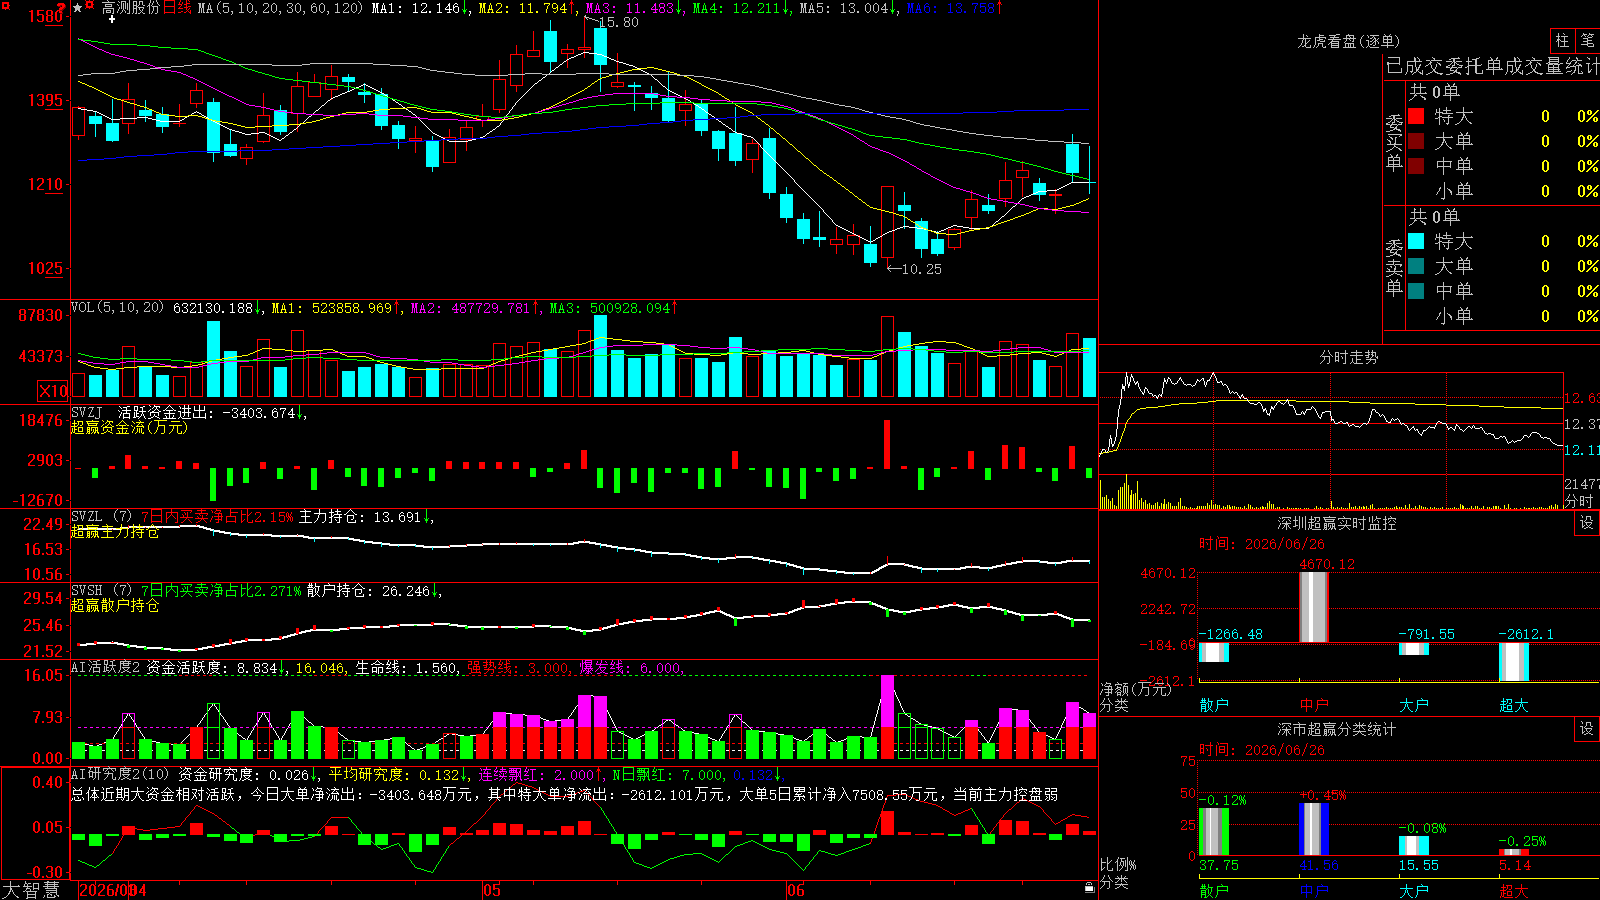Image resolution: width=1600 pixels, height=900 pixels.
Task: Click the 深圳超赢实时监控 panel title
Action: pos(1336,523)
